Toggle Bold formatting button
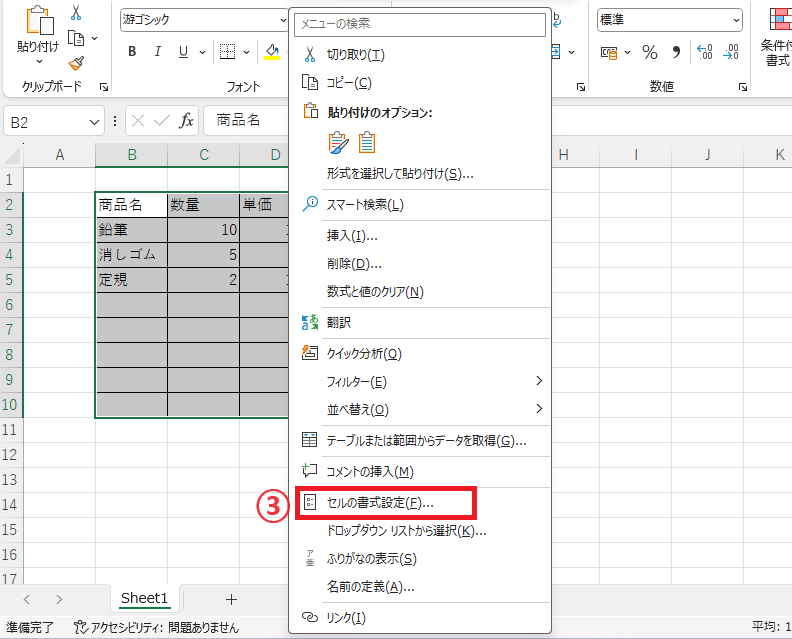 click(132, 52)
